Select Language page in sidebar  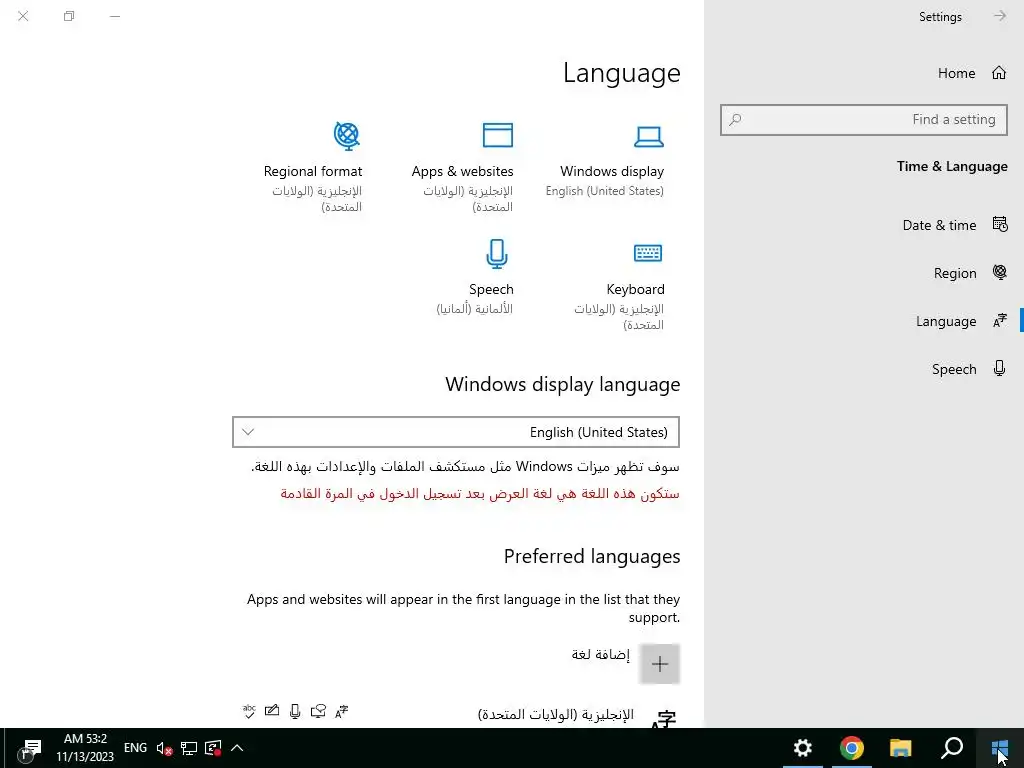tap(946, 321)
